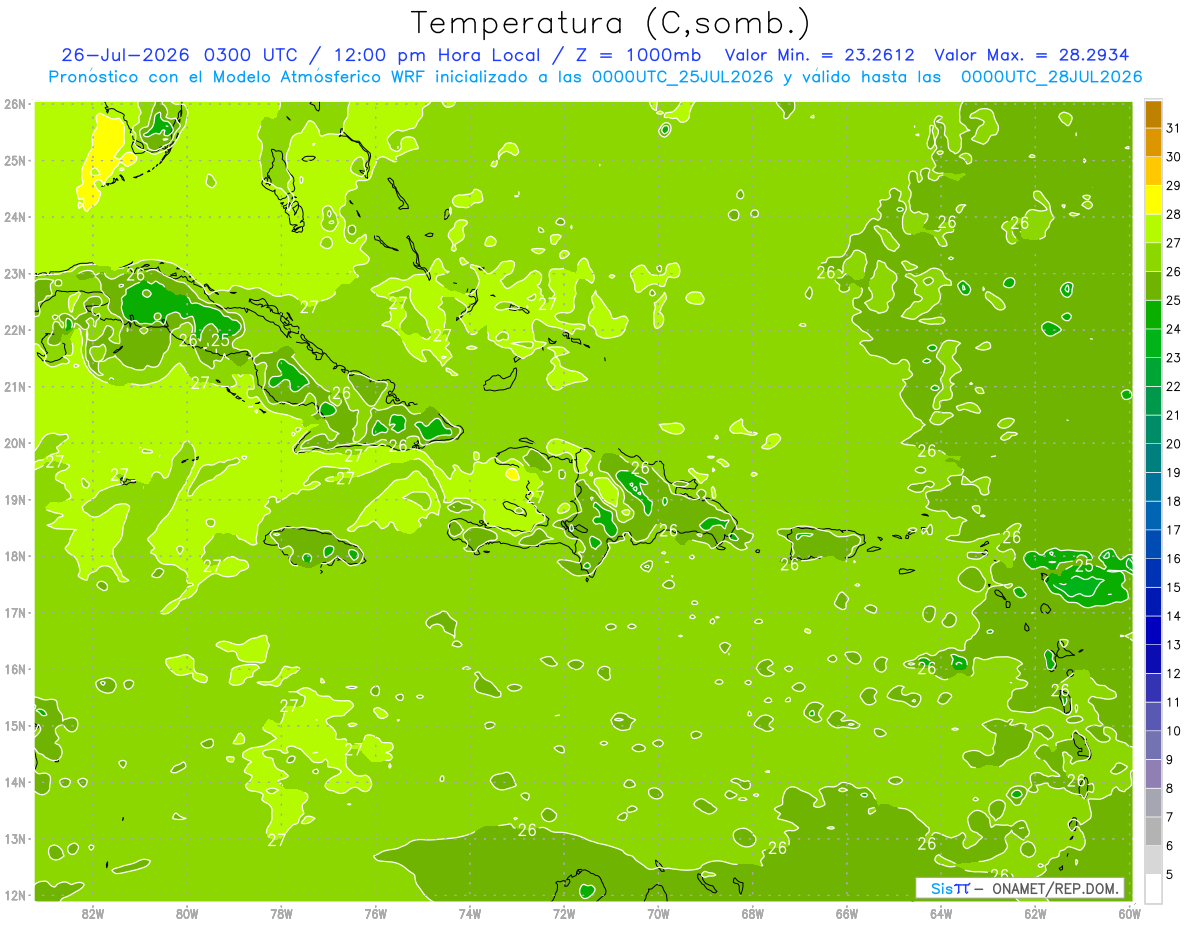1200x927 pixels.
Task: Click the '68W' longitude axis label
Action: (x=753, y=913)
